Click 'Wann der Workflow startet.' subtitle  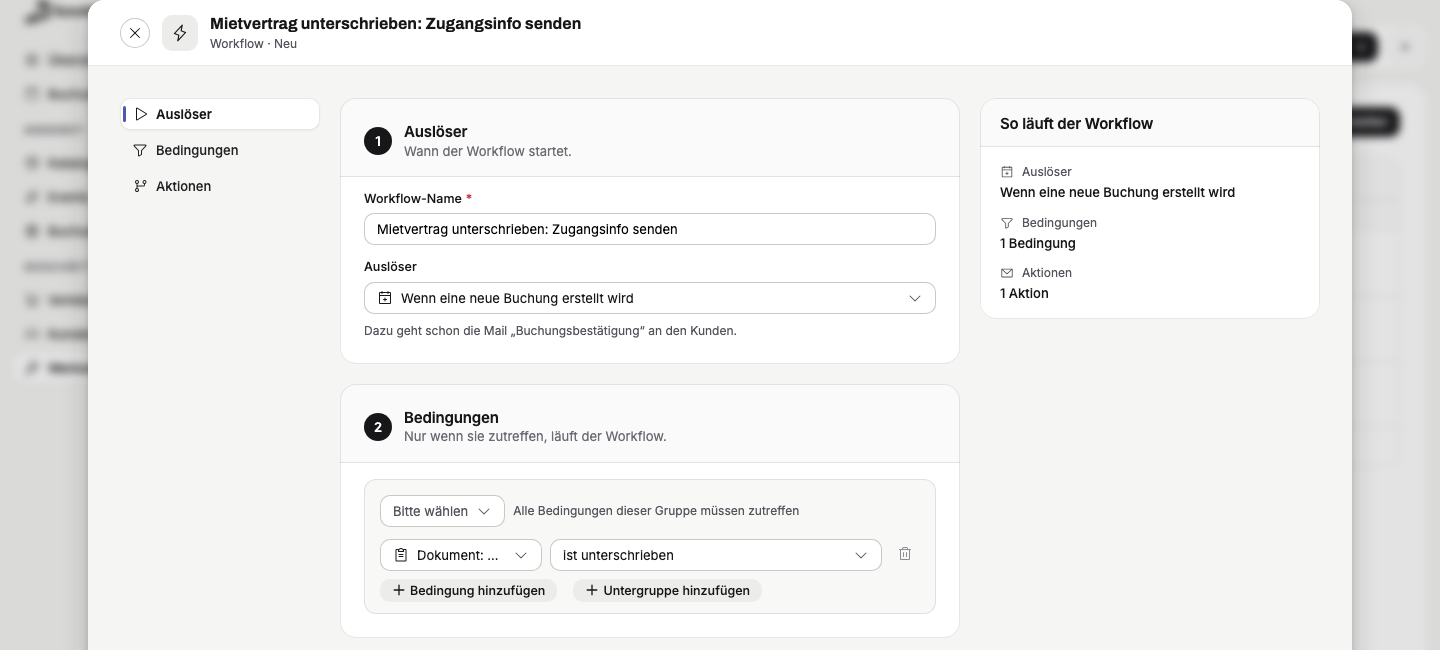point(488,152)
